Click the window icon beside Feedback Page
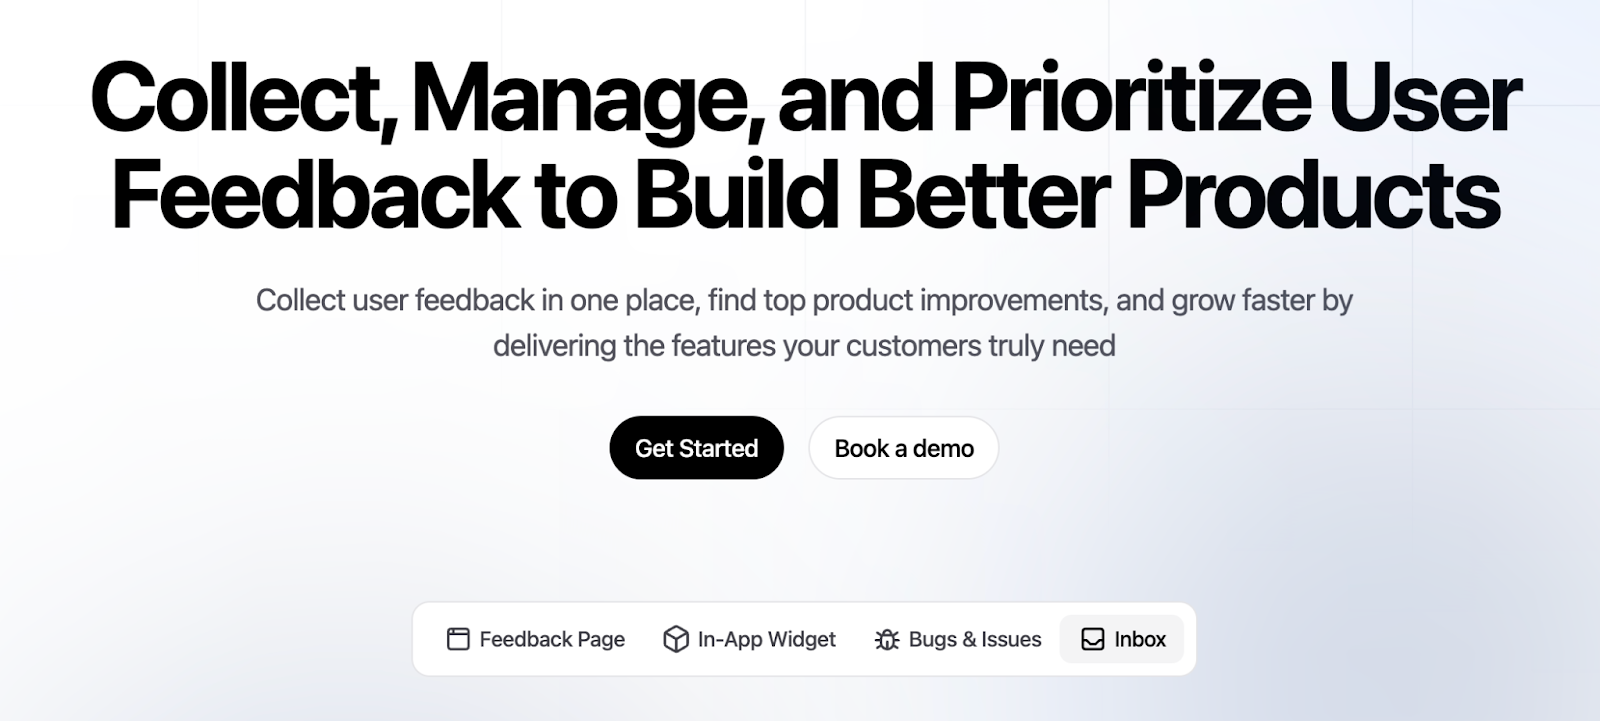Screen dimensions: 1600x721 458,639
